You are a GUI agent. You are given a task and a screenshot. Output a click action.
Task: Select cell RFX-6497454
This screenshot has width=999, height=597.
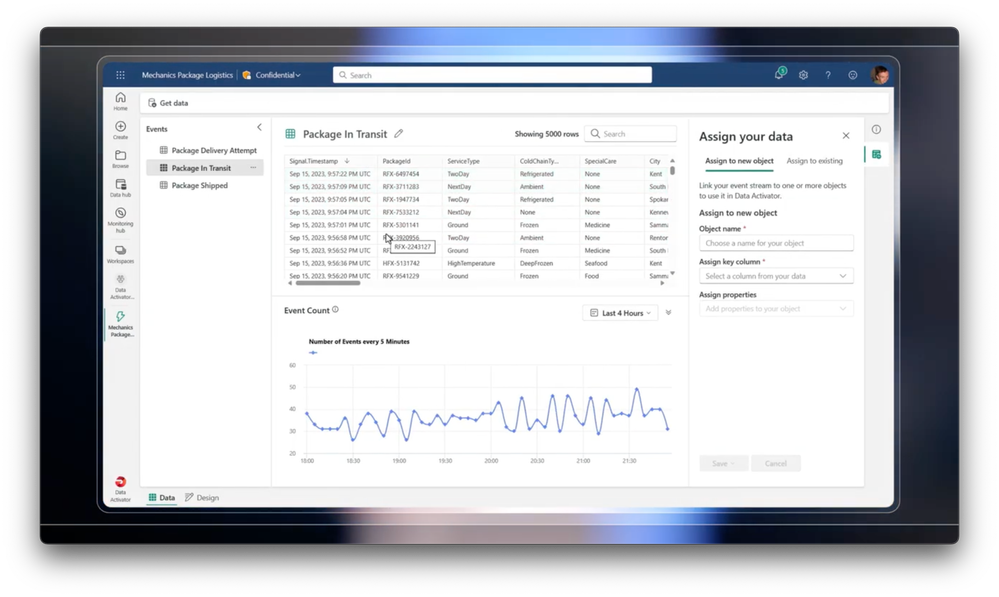point(401,174)
